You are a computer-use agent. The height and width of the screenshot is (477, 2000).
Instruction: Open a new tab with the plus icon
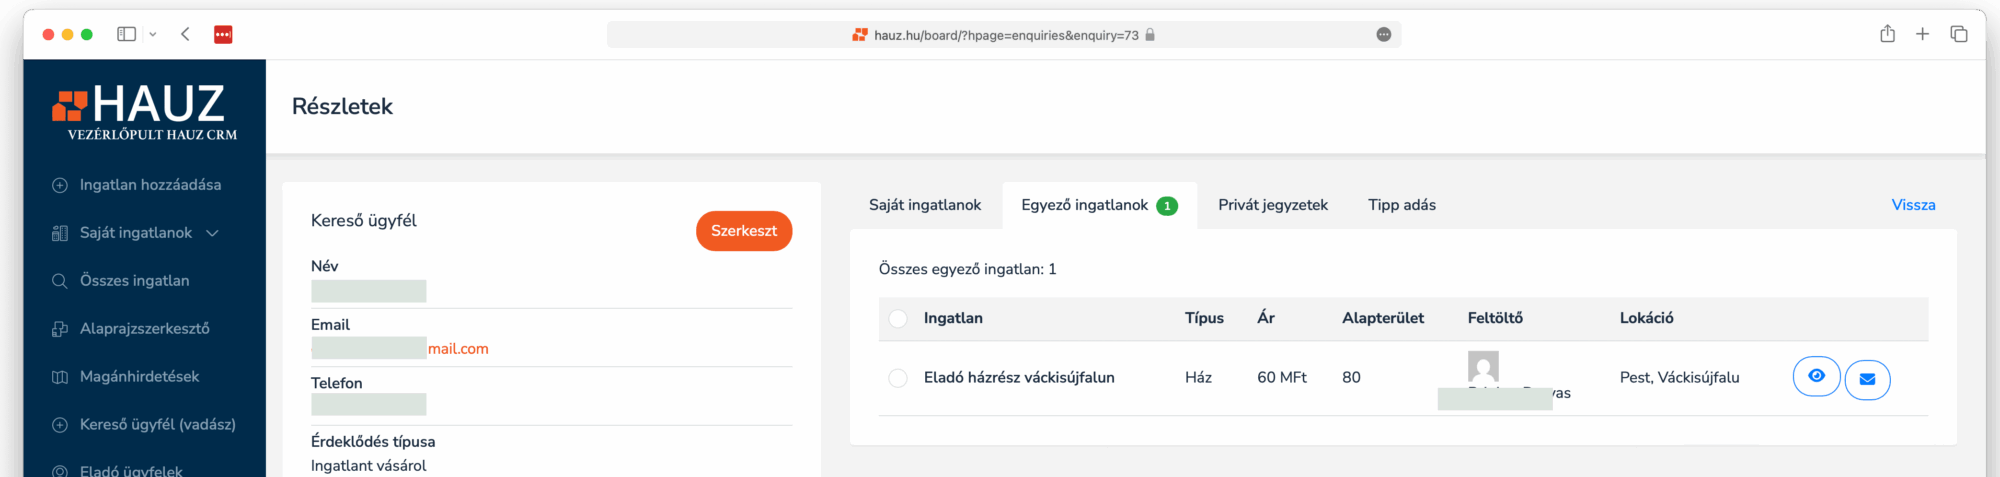coord(1922,34)
